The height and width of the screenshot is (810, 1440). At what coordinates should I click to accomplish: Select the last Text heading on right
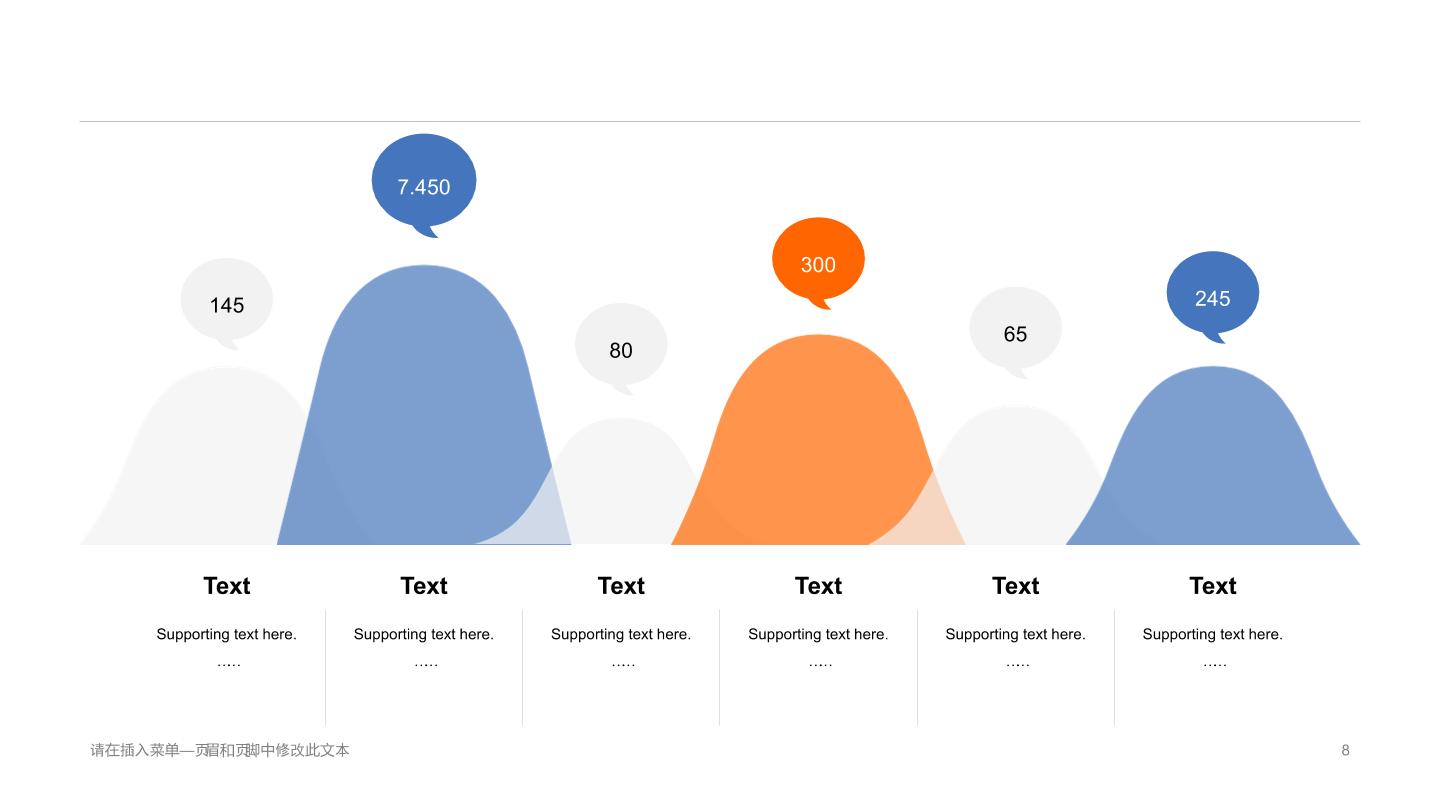[x=1212, y=586]
